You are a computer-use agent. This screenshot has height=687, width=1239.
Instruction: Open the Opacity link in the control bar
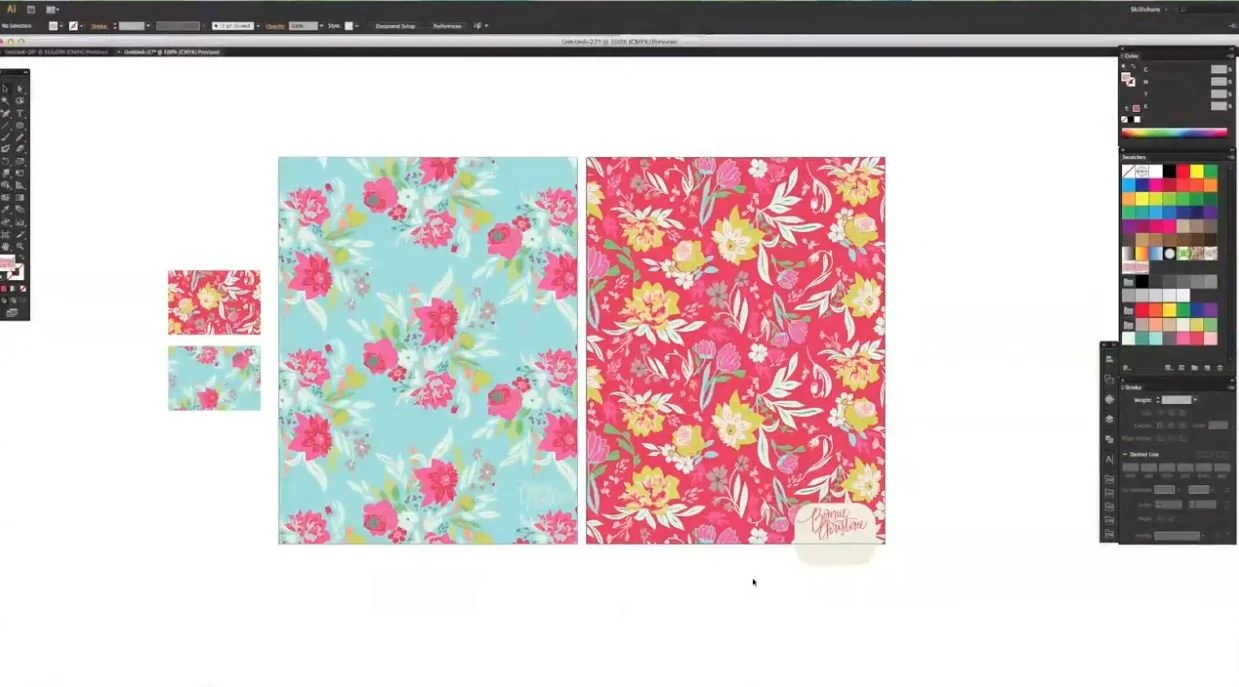[x=274, y=26]
